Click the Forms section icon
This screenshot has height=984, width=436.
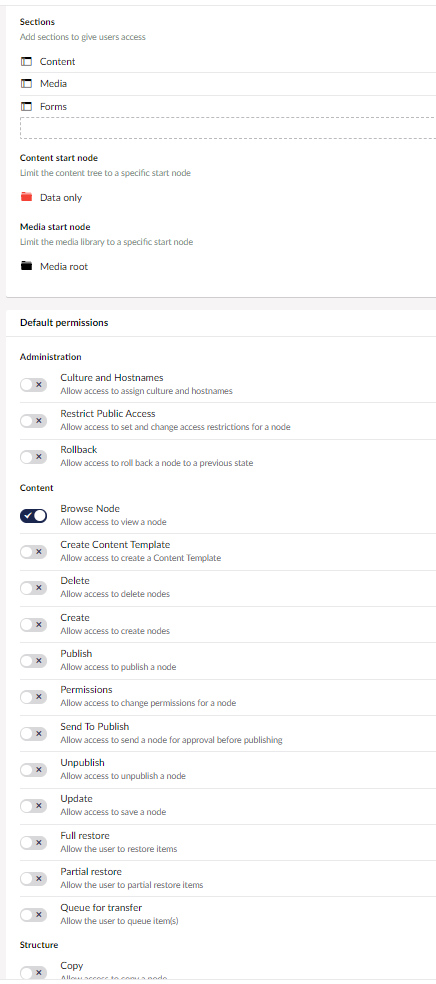pyautogui.click(x=26, y=107)
